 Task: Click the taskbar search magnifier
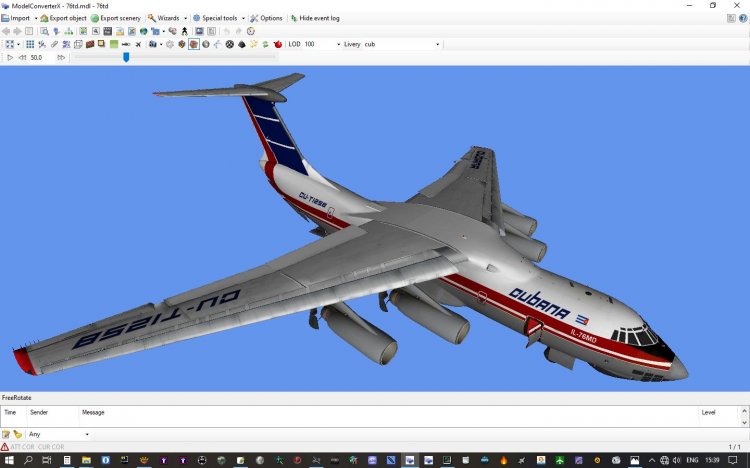pos(28,460)
